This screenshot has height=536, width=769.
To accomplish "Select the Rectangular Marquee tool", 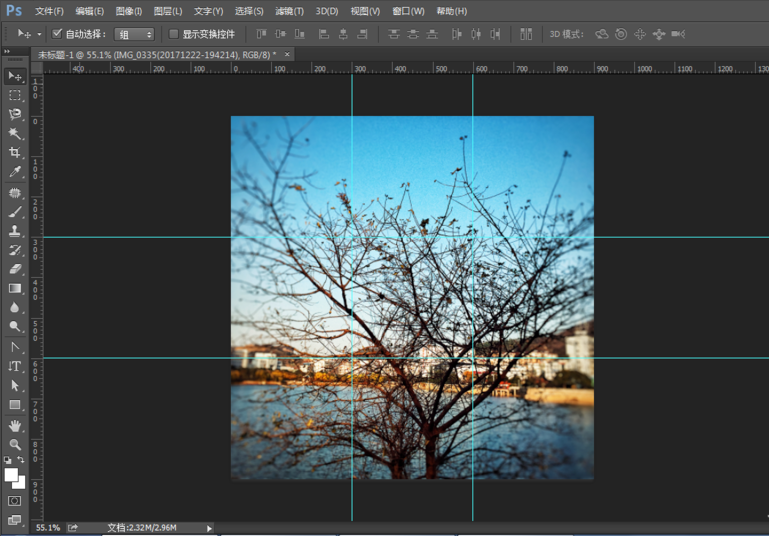I will click(15, 95).
